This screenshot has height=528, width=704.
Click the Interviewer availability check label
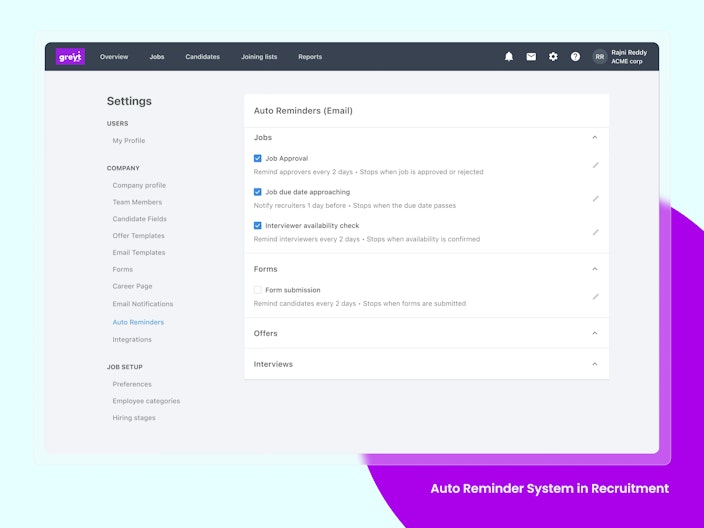(x=312, y=225)
